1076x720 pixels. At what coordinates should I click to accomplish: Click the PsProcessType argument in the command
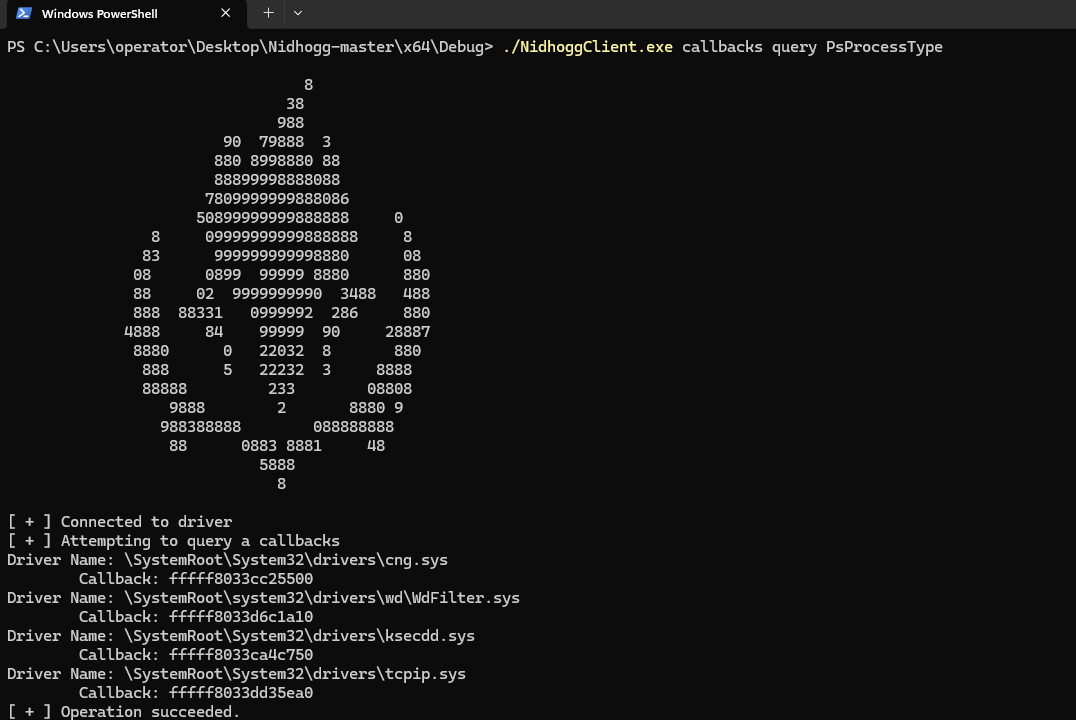point(884,47)
